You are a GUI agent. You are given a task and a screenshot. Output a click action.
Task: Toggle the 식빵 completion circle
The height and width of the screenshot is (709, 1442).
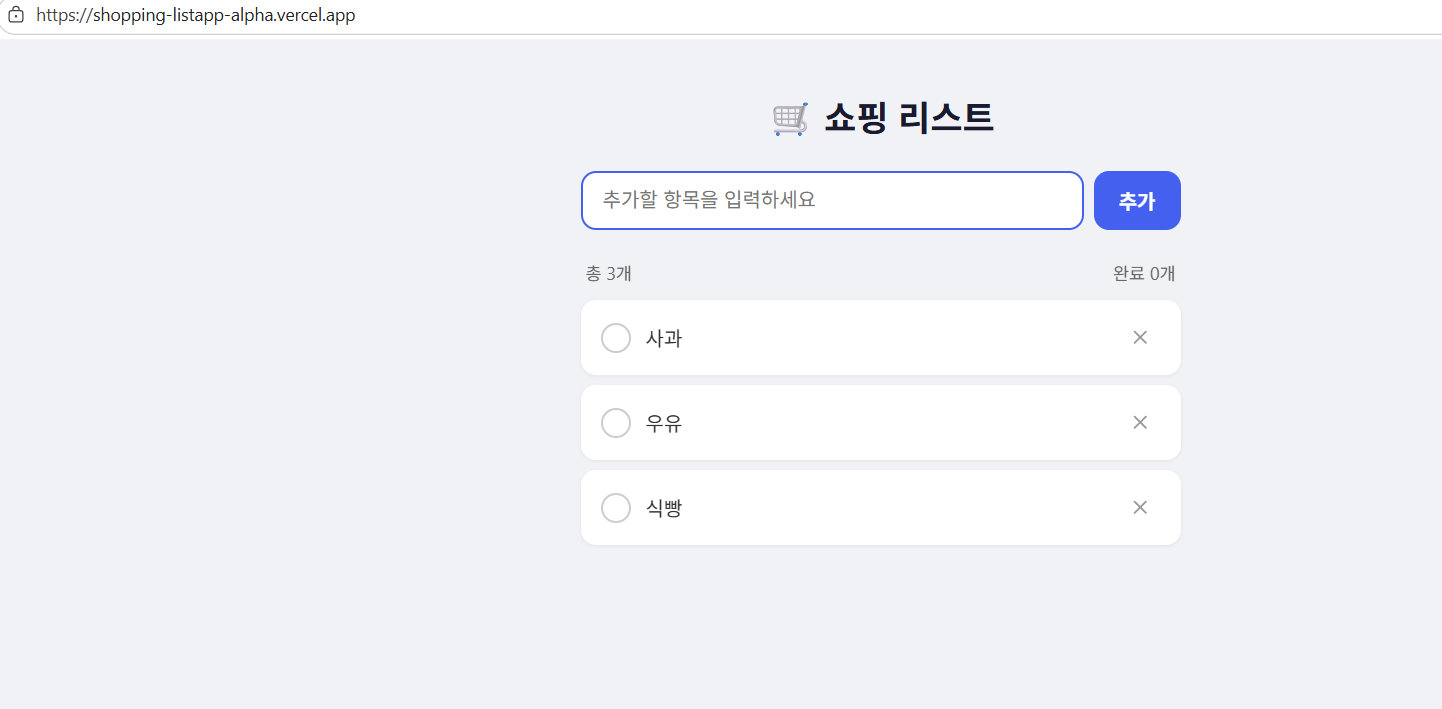[x=616, y=508]
